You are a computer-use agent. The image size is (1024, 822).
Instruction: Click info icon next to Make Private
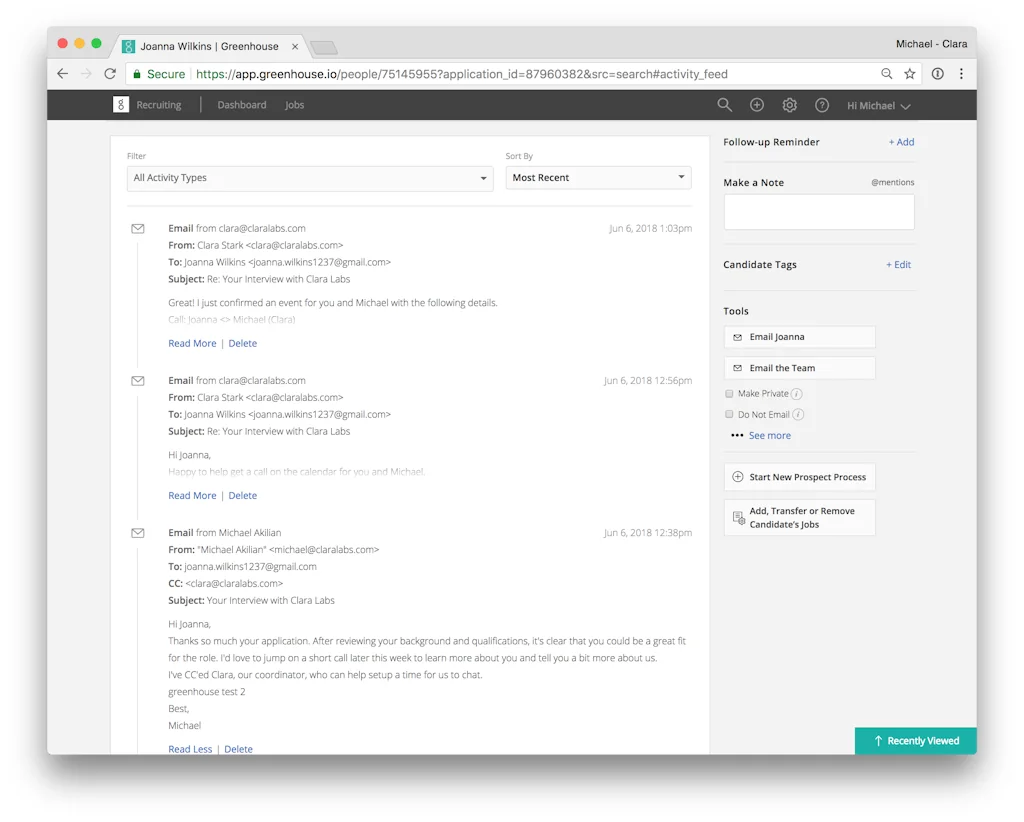797,394
